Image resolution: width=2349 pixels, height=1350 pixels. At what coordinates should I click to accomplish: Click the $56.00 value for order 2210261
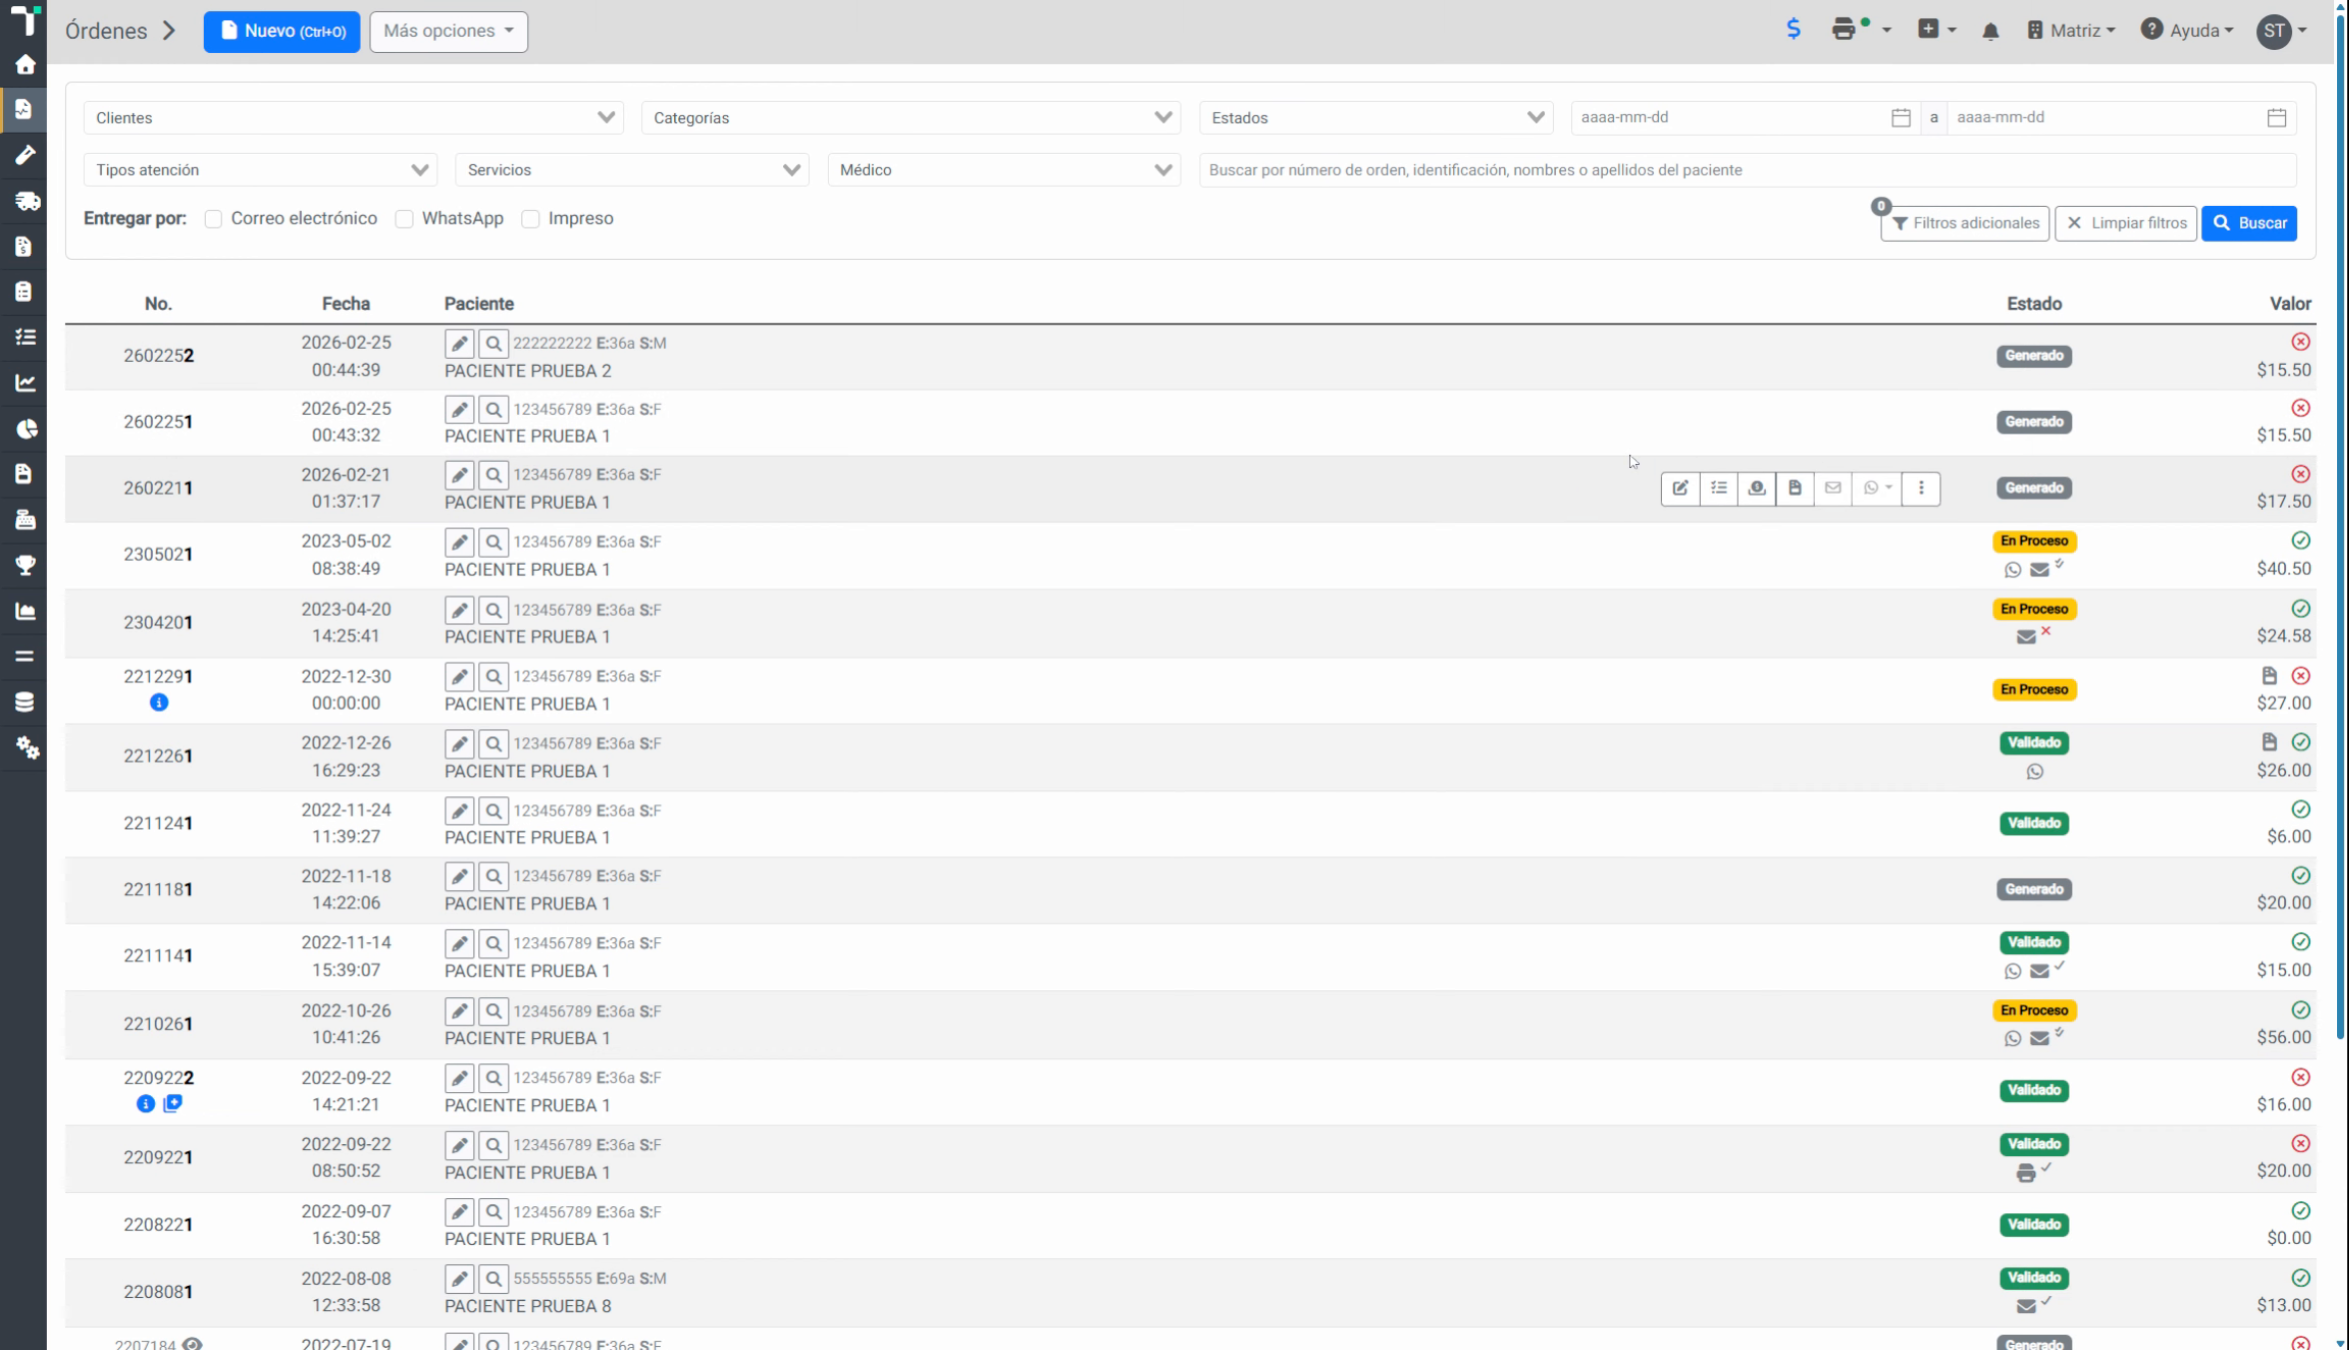pyautogui.click(x=2283, y=1038)
